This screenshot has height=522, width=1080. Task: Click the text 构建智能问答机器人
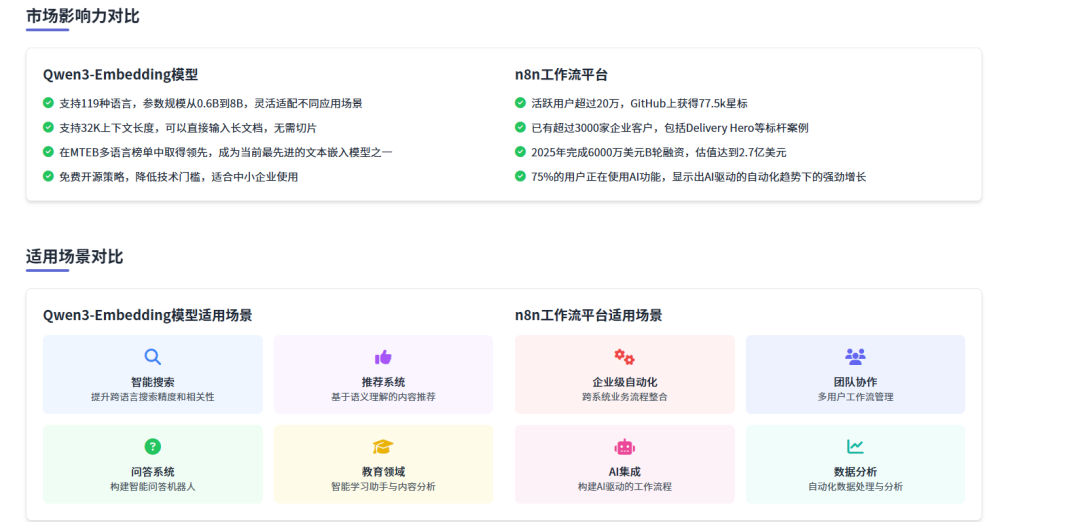(152, 487)
